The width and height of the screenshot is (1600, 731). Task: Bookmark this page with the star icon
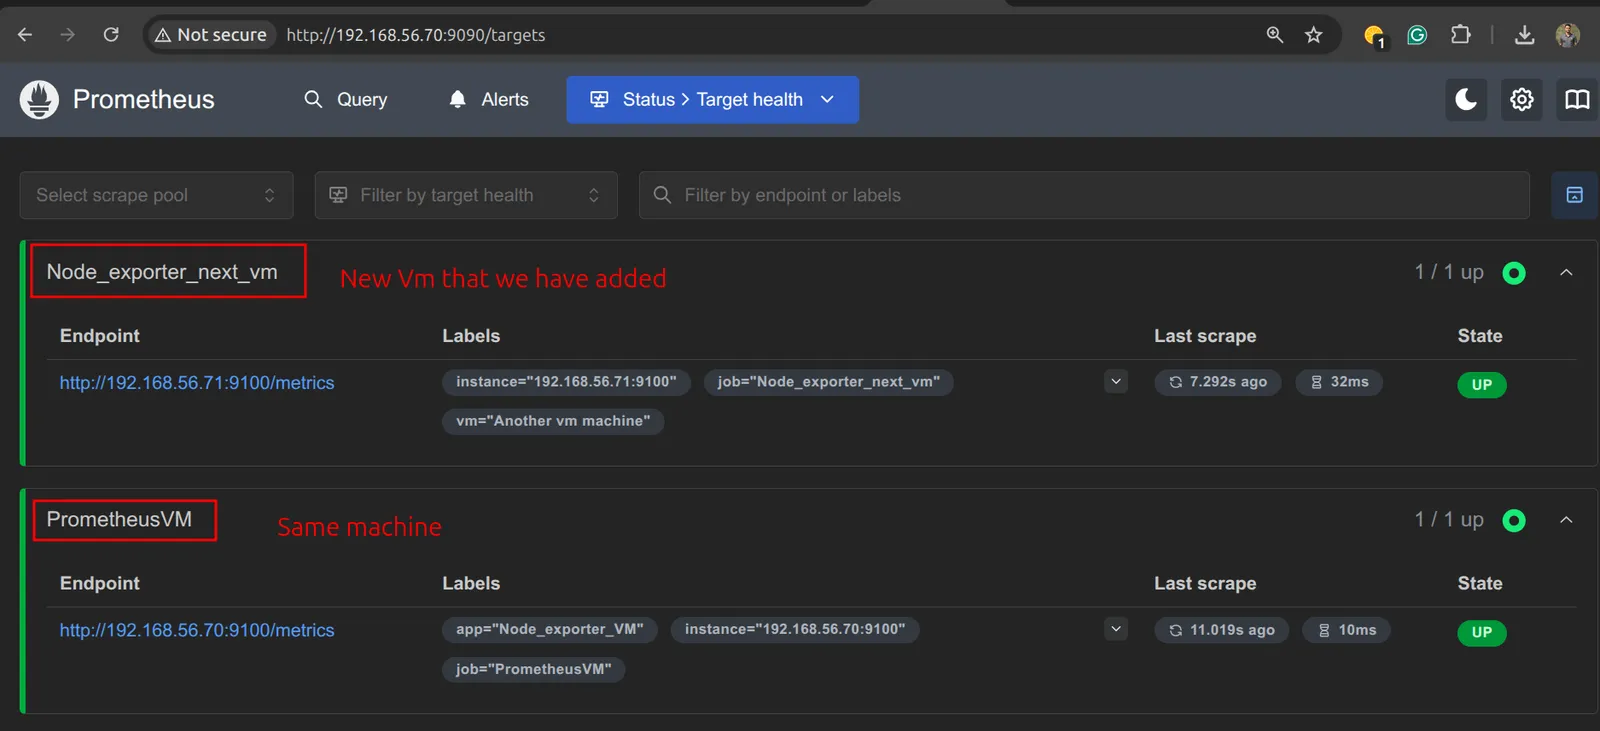click(x=1314, y=35)
